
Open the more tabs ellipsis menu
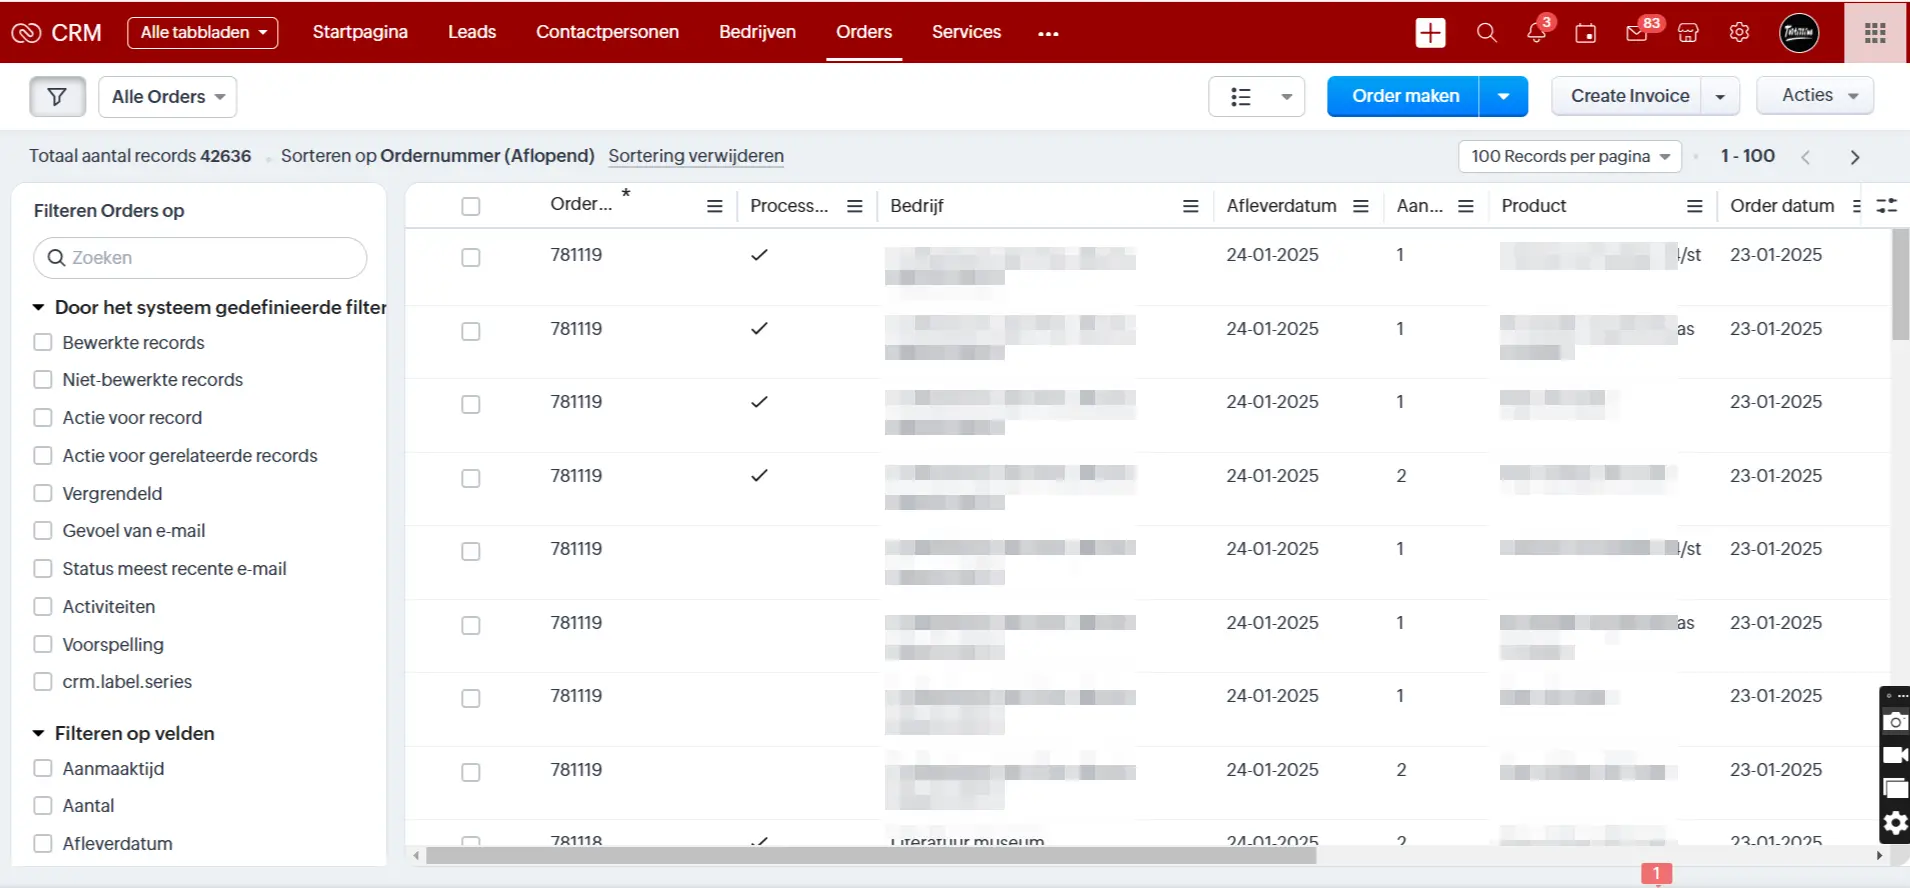(x=1048, y=34)
